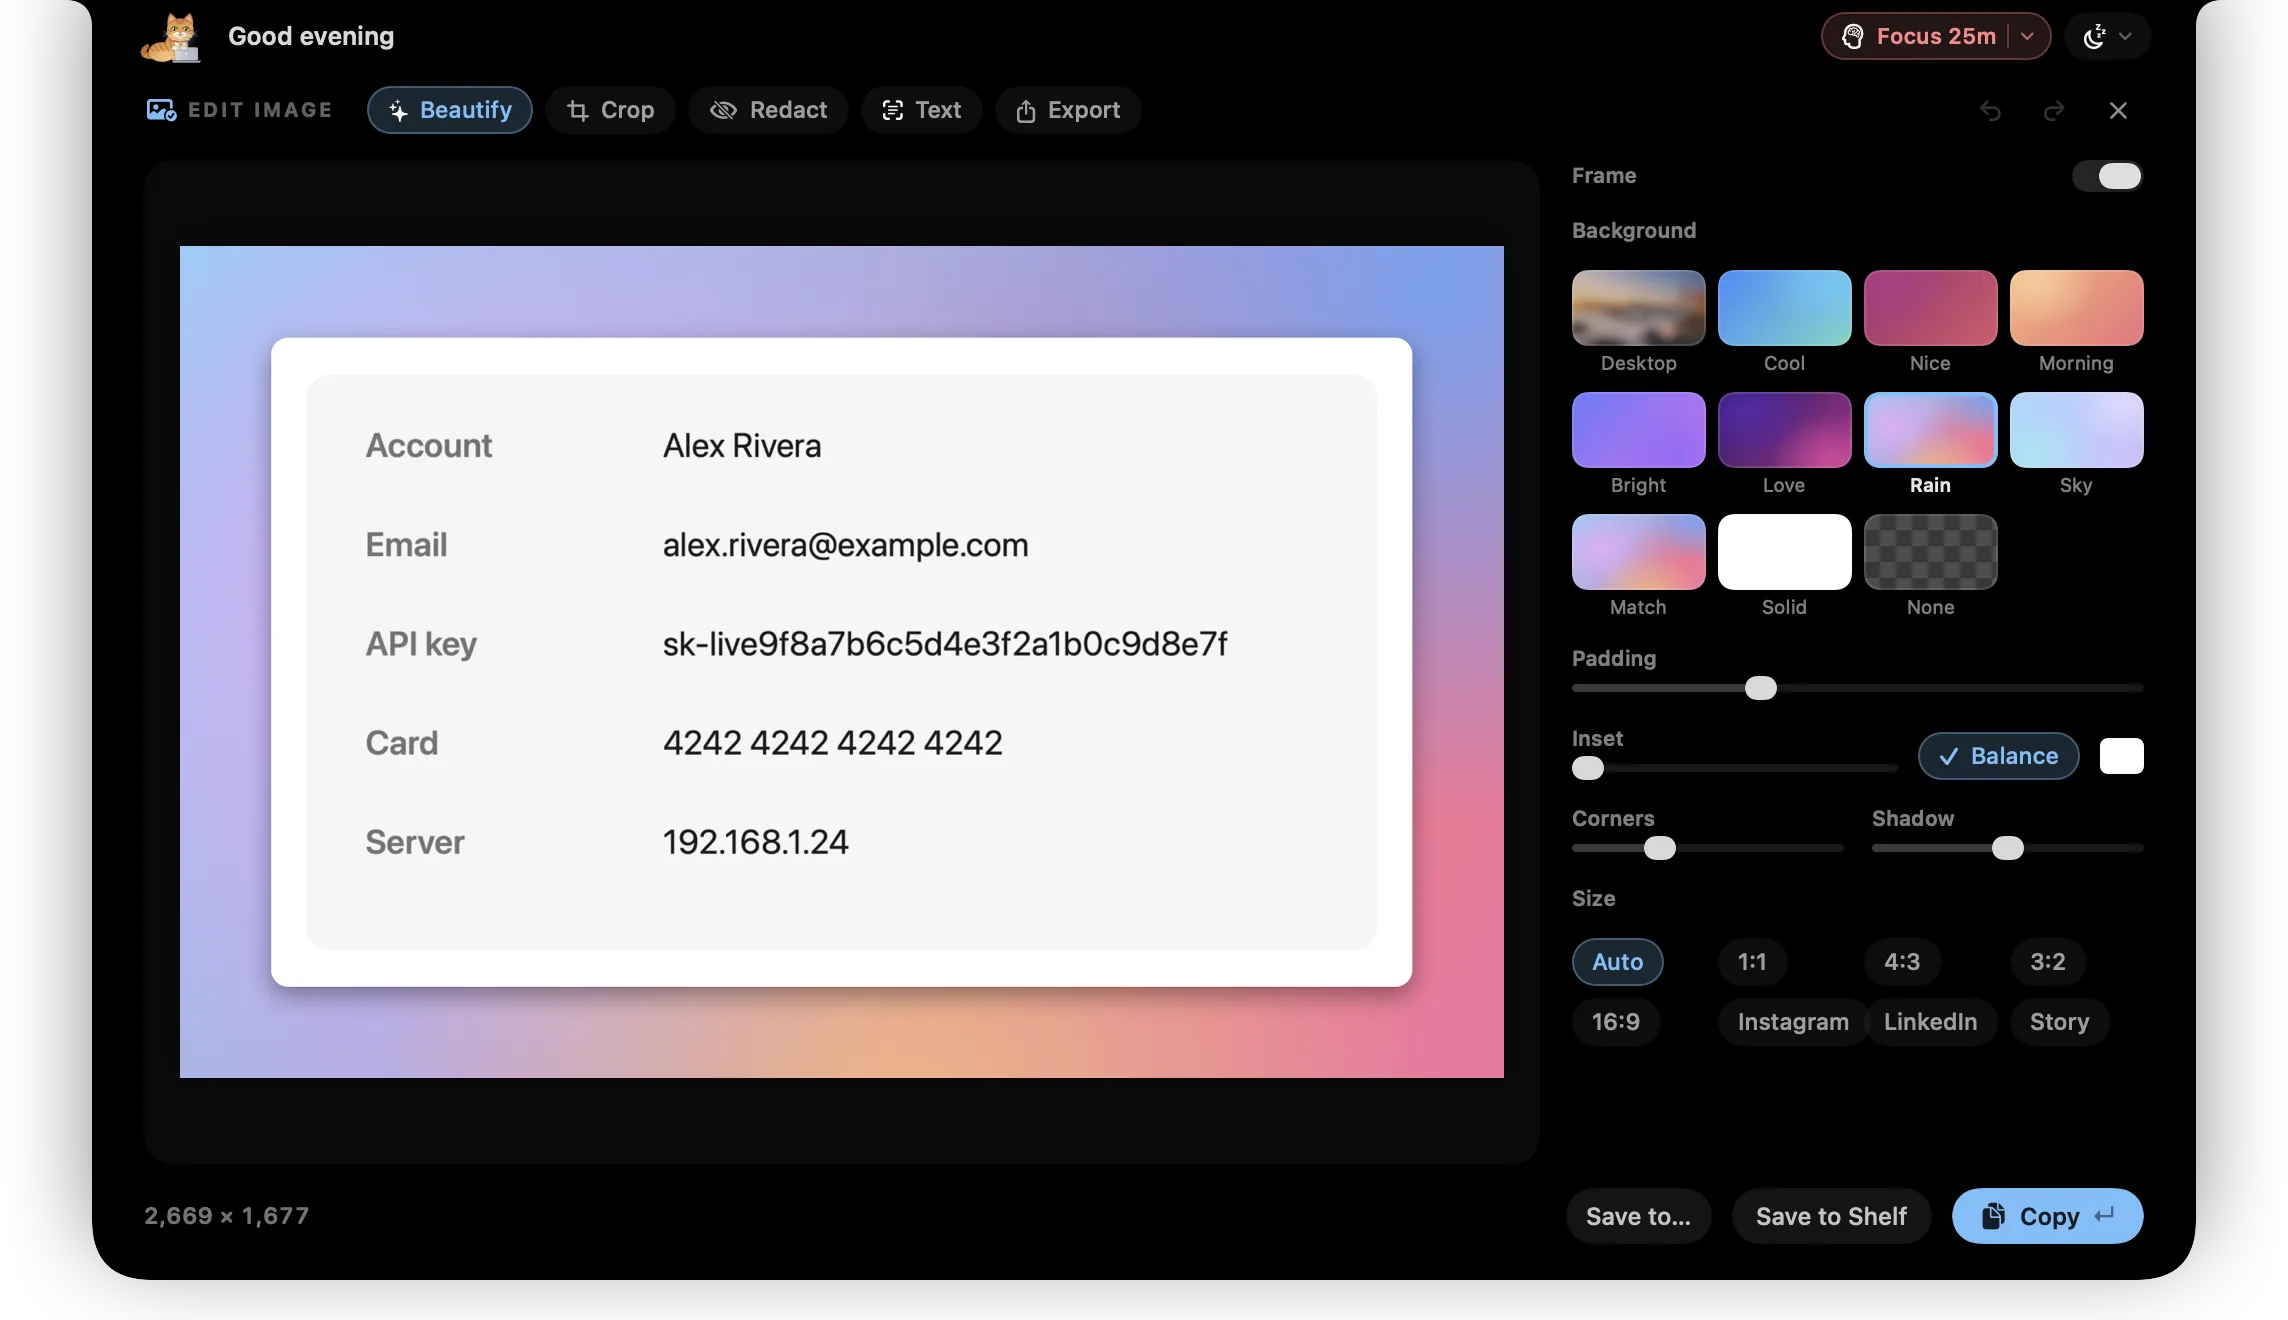Choose the Cool background swatch
The height and width of the screenshot is (1320, 2288).
click(x=1784, y=308)
